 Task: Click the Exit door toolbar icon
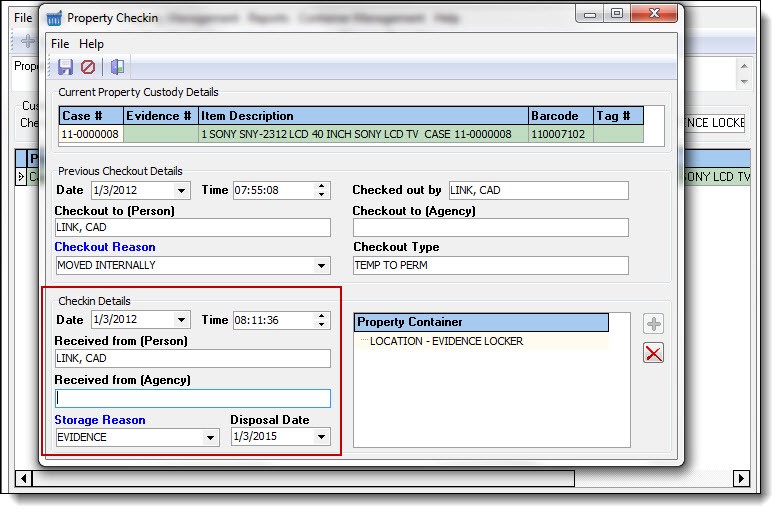click(117, 67)
